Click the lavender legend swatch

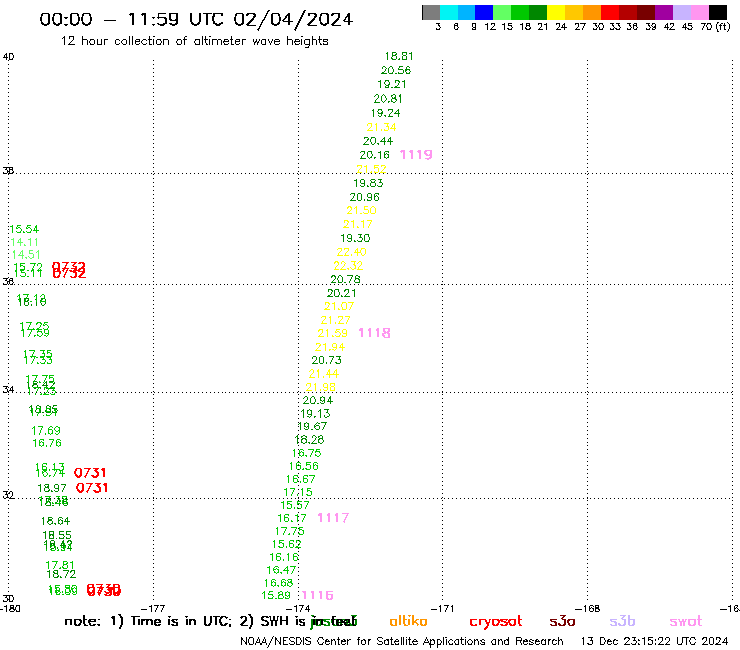tap(681, 12)
